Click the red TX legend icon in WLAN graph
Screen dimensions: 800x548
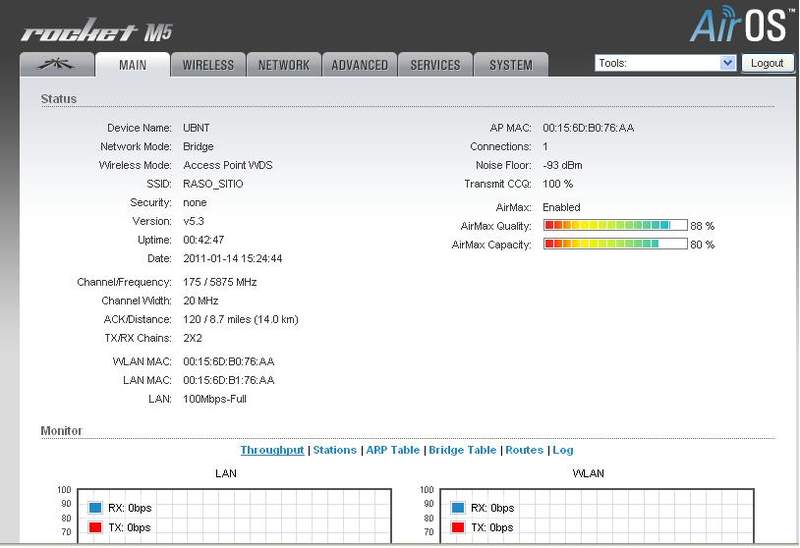[458, 527]
